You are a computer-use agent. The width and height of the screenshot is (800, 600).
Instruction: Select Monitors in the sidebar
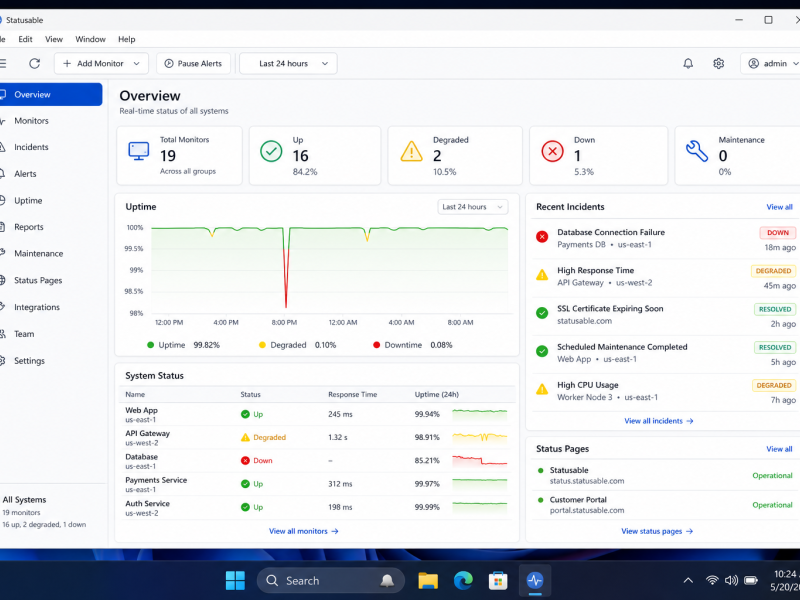pos(51,121)
